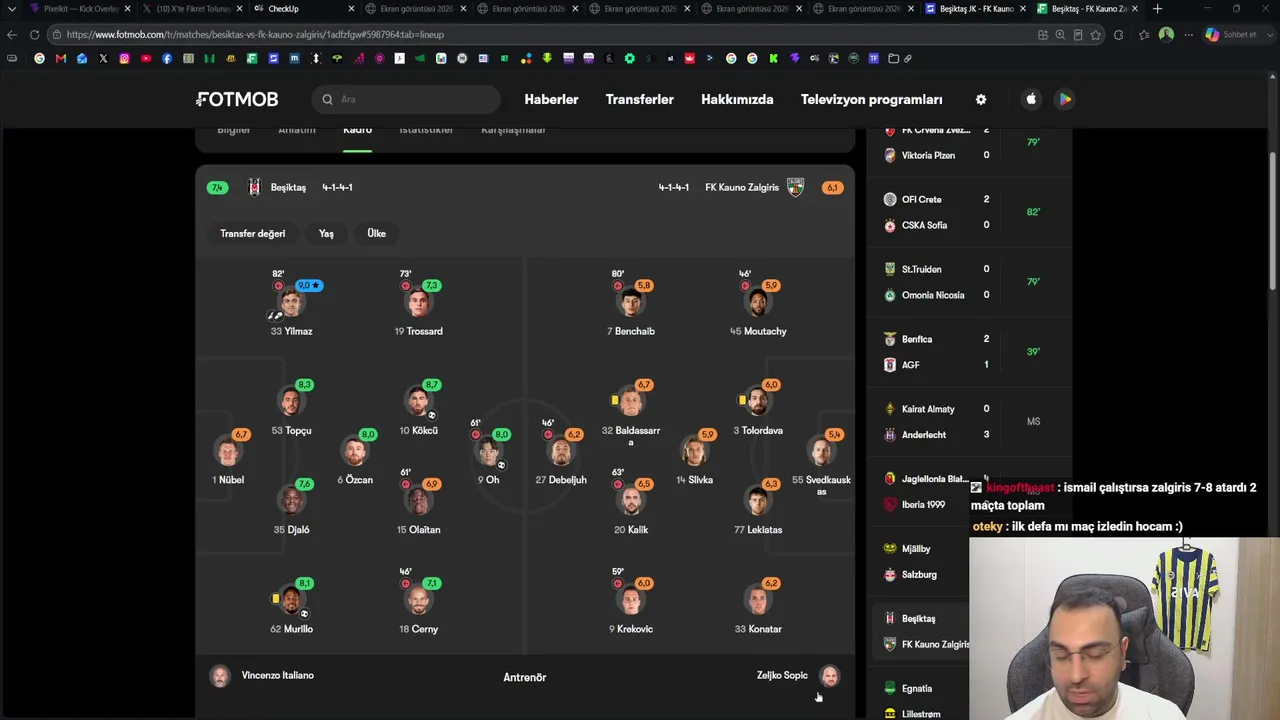Open Televizyon programları page
Screen dimensions: 1280x720
coord(872,99)
